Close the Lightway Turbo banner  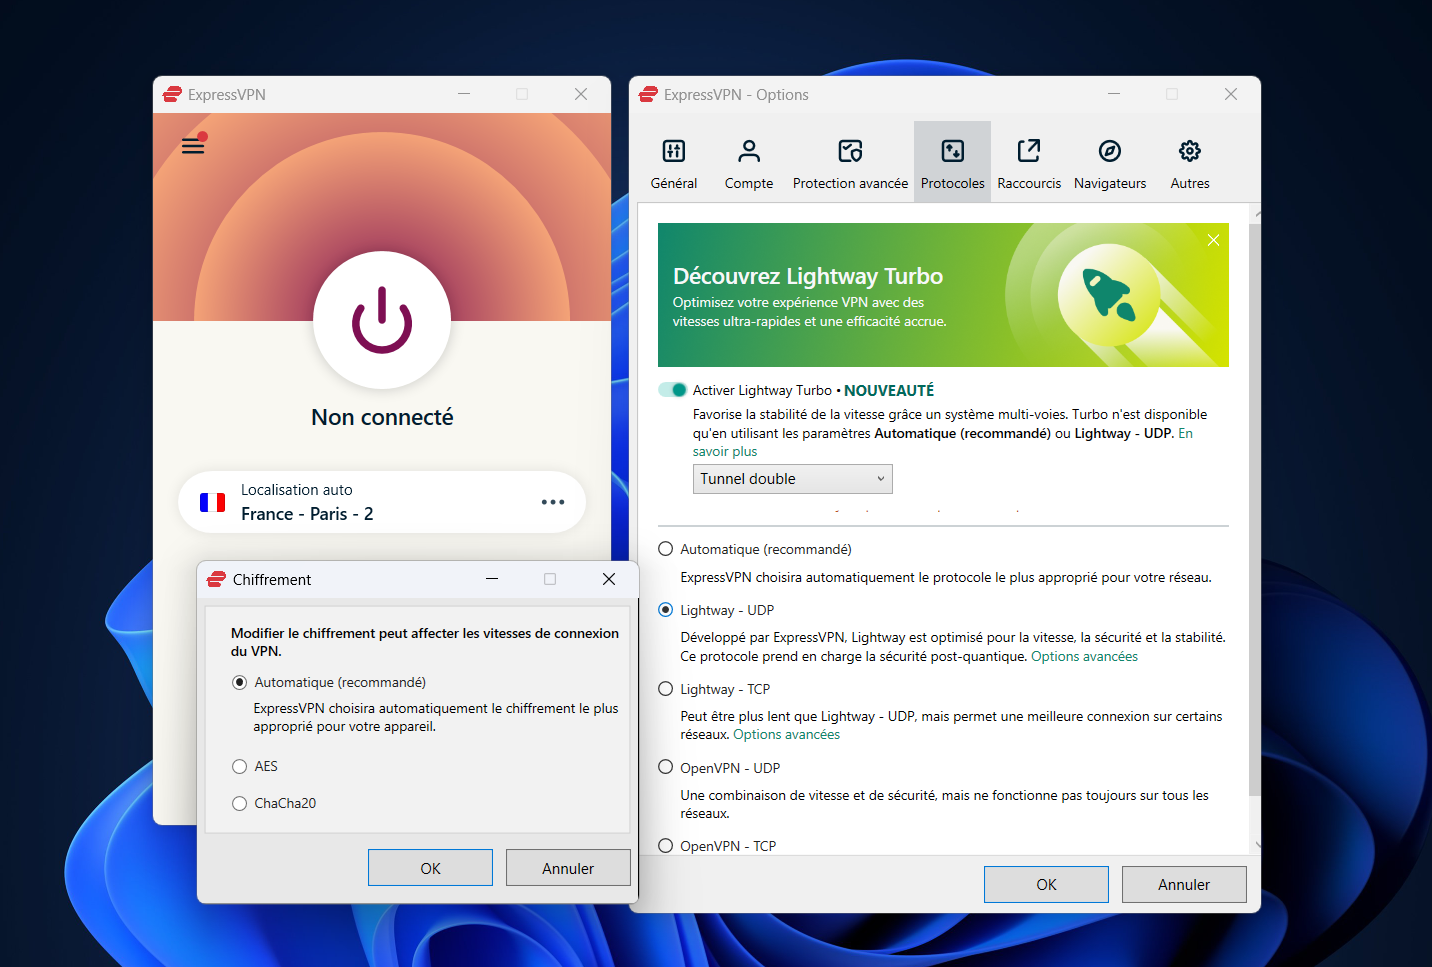(x=1213, y=240)
